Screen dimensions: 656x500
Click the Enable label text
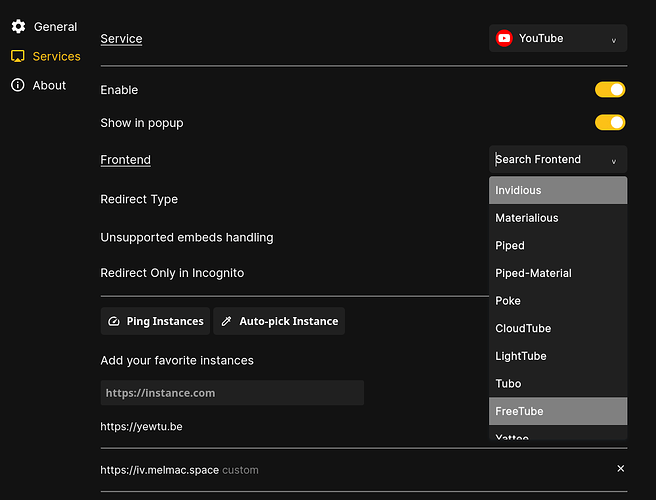[119, 90]
